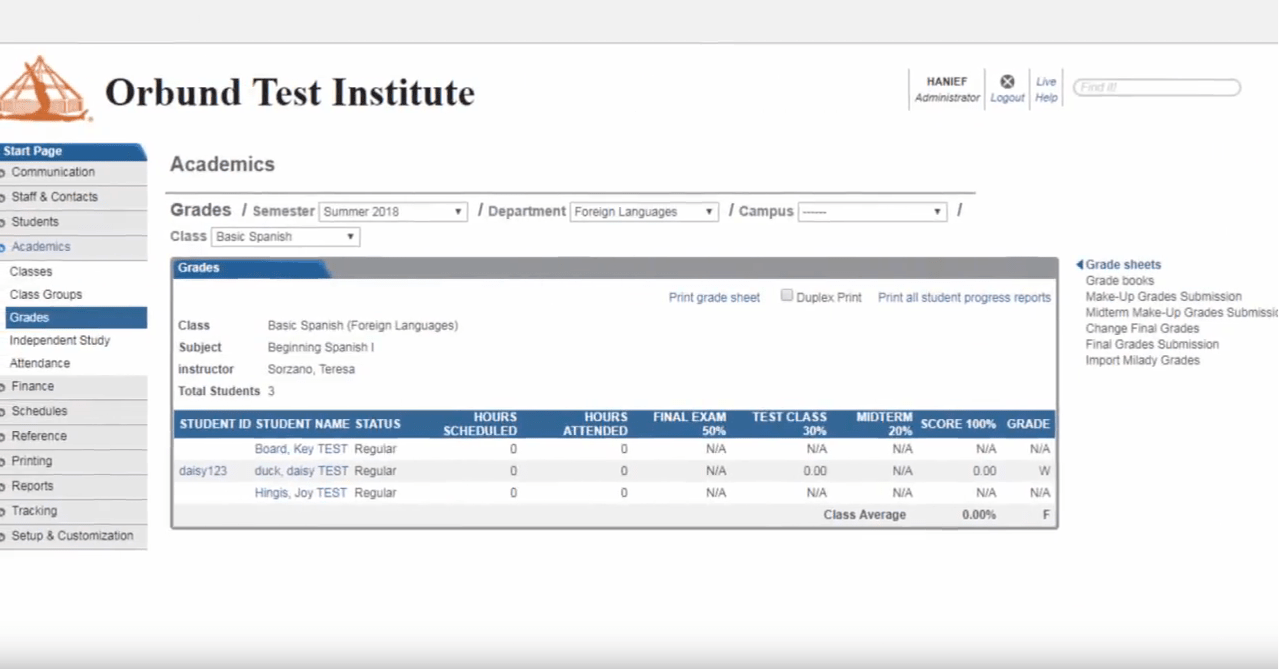Click the Find it search field
This screenshot has height=669, width=1279.
pyautogui.click(x=1156, y=87)
